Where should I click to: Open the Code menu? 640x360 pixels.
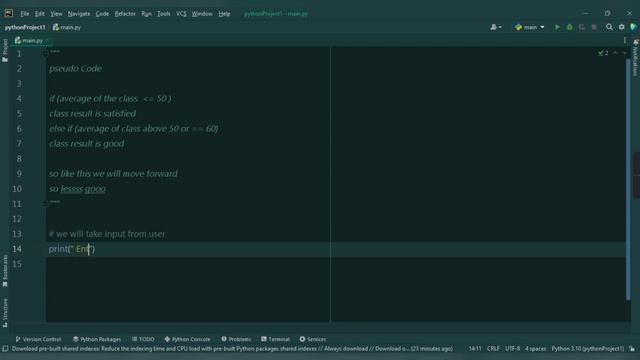[102, 13]
